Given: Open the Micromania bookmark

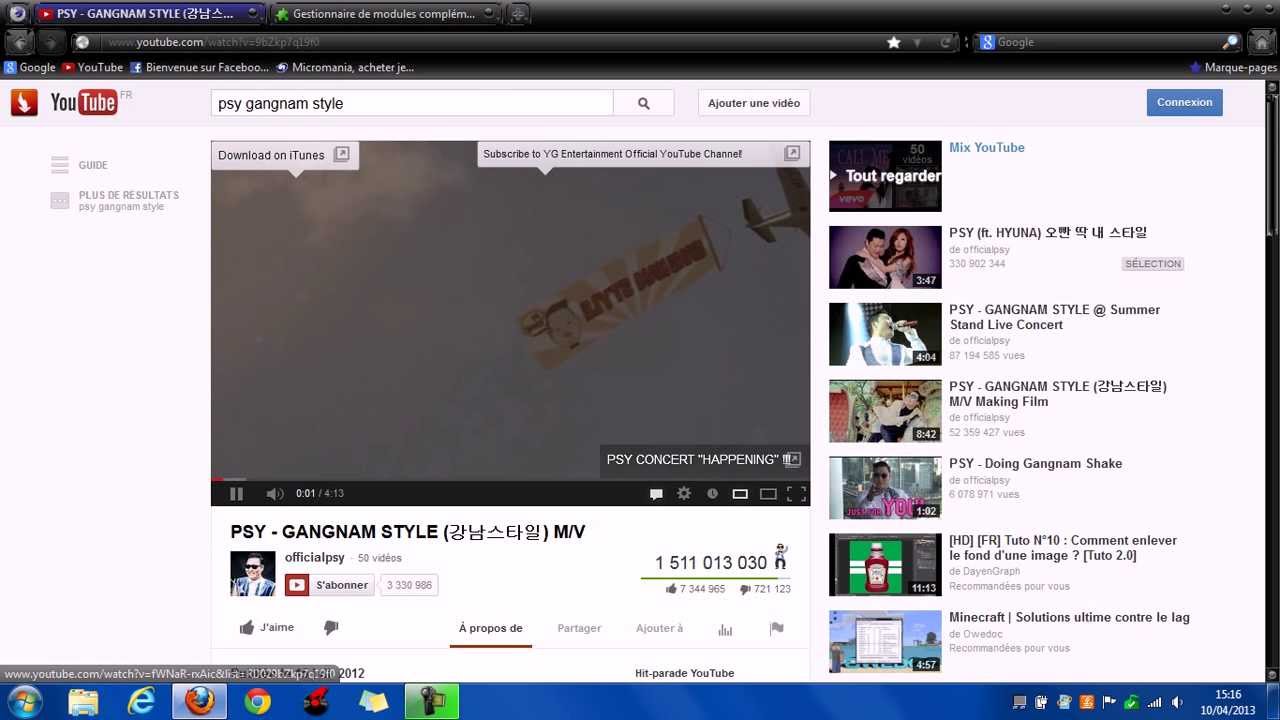Looking at the screenshot, I should point(345,67).
